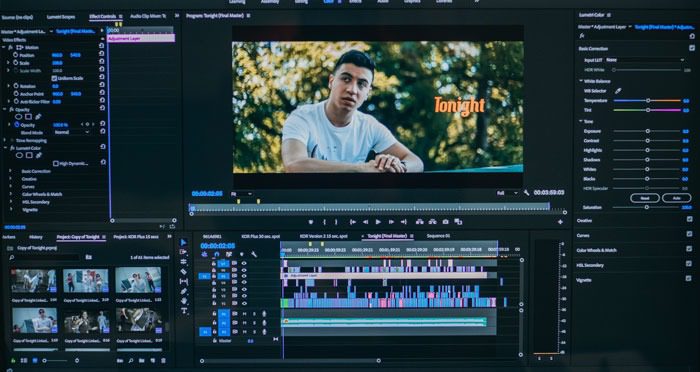This screenshot has width=700, height=372.
Task: Step forward one frame
Action: tap(391, 222)
